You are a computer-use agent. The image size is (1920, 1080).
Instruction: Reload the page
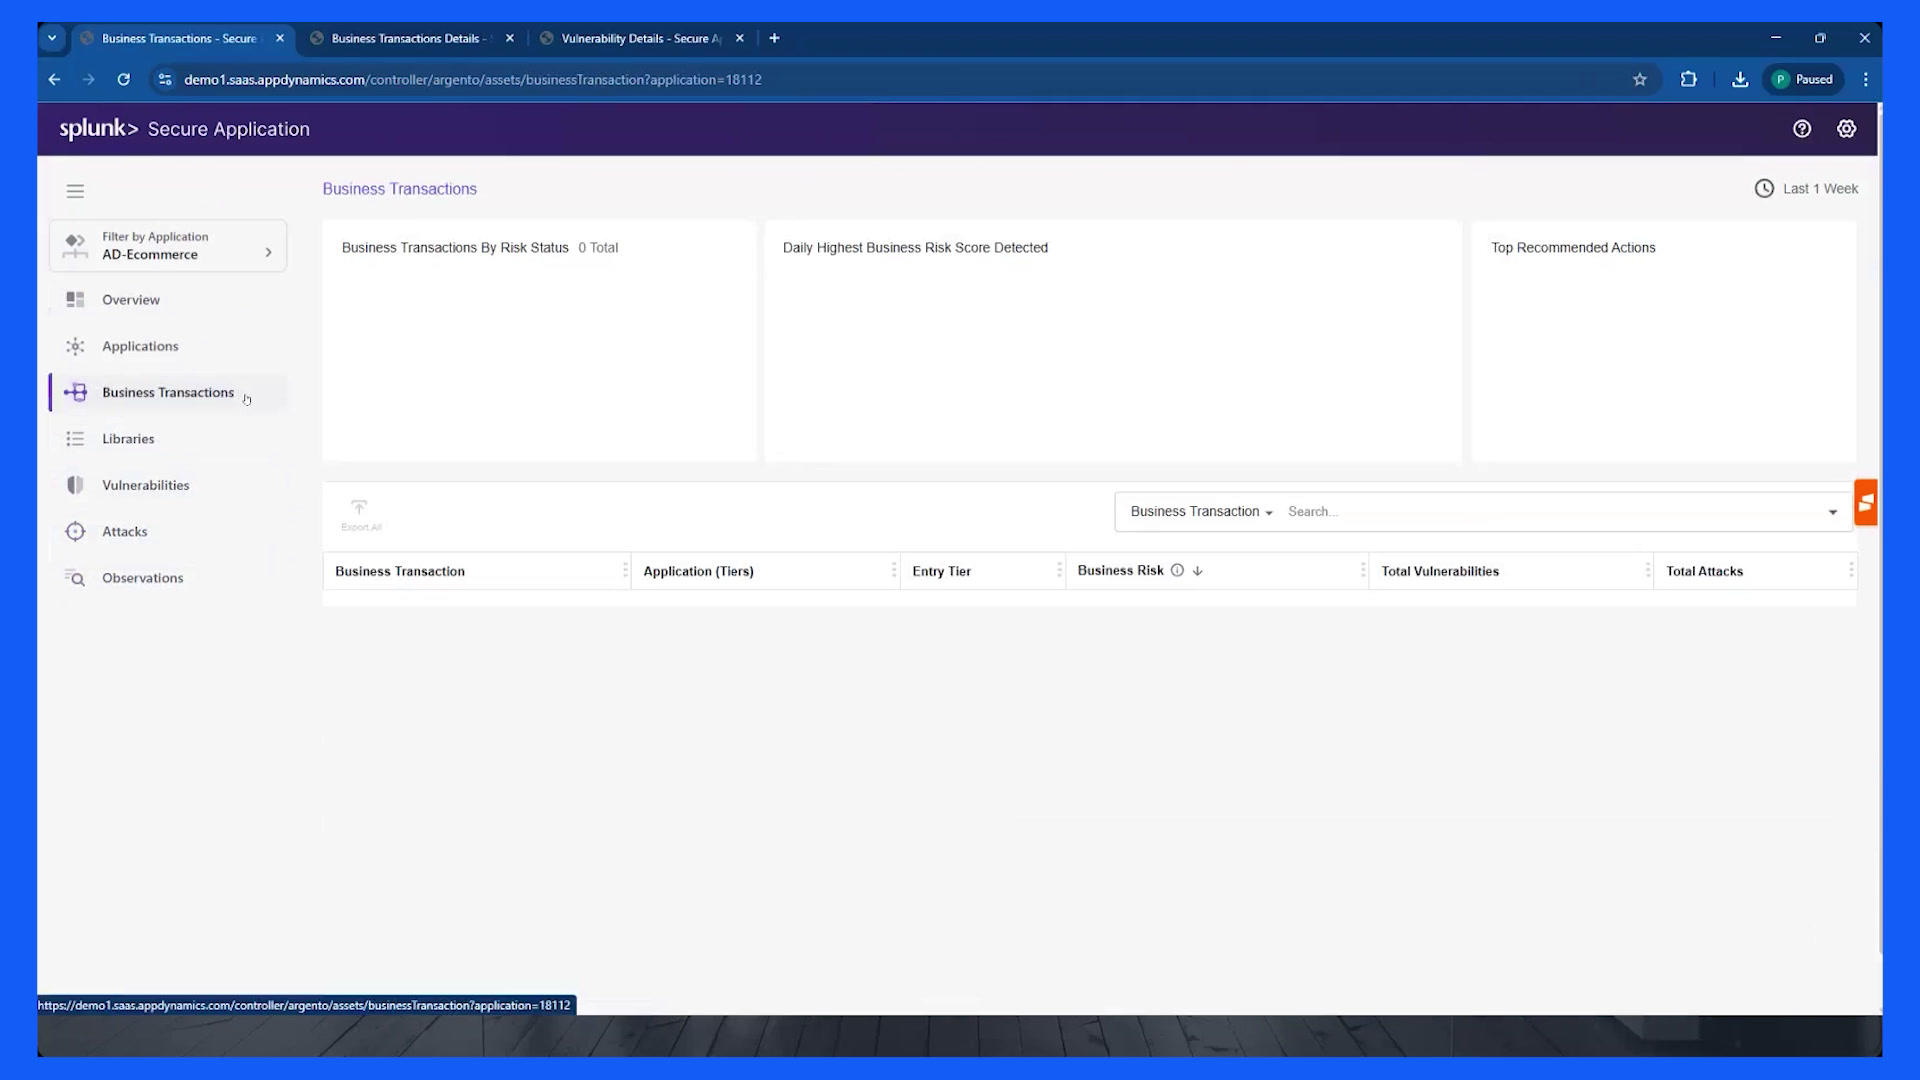pyautogui.click(x=123, y=80)
